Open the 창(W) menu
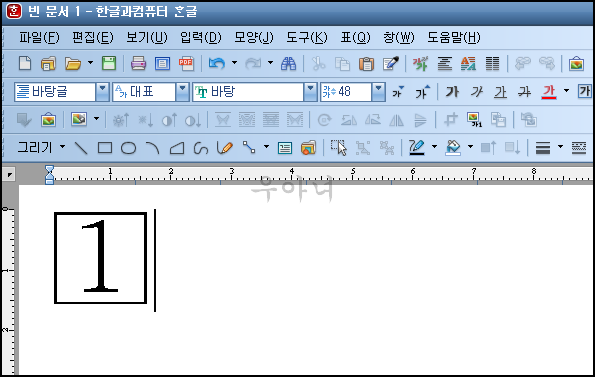 (x=399, y=37)
